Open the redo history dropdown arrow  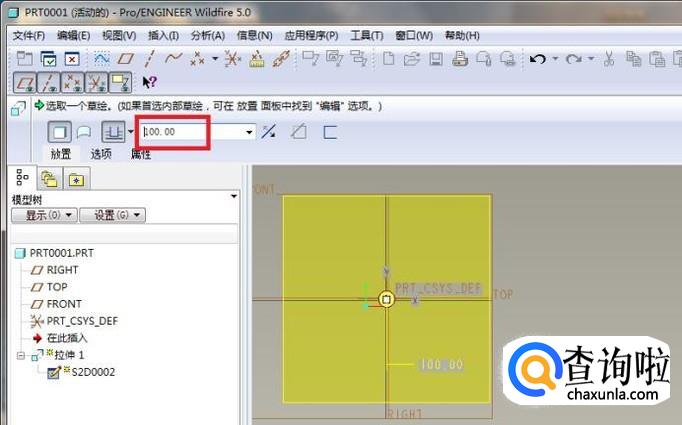591,58
